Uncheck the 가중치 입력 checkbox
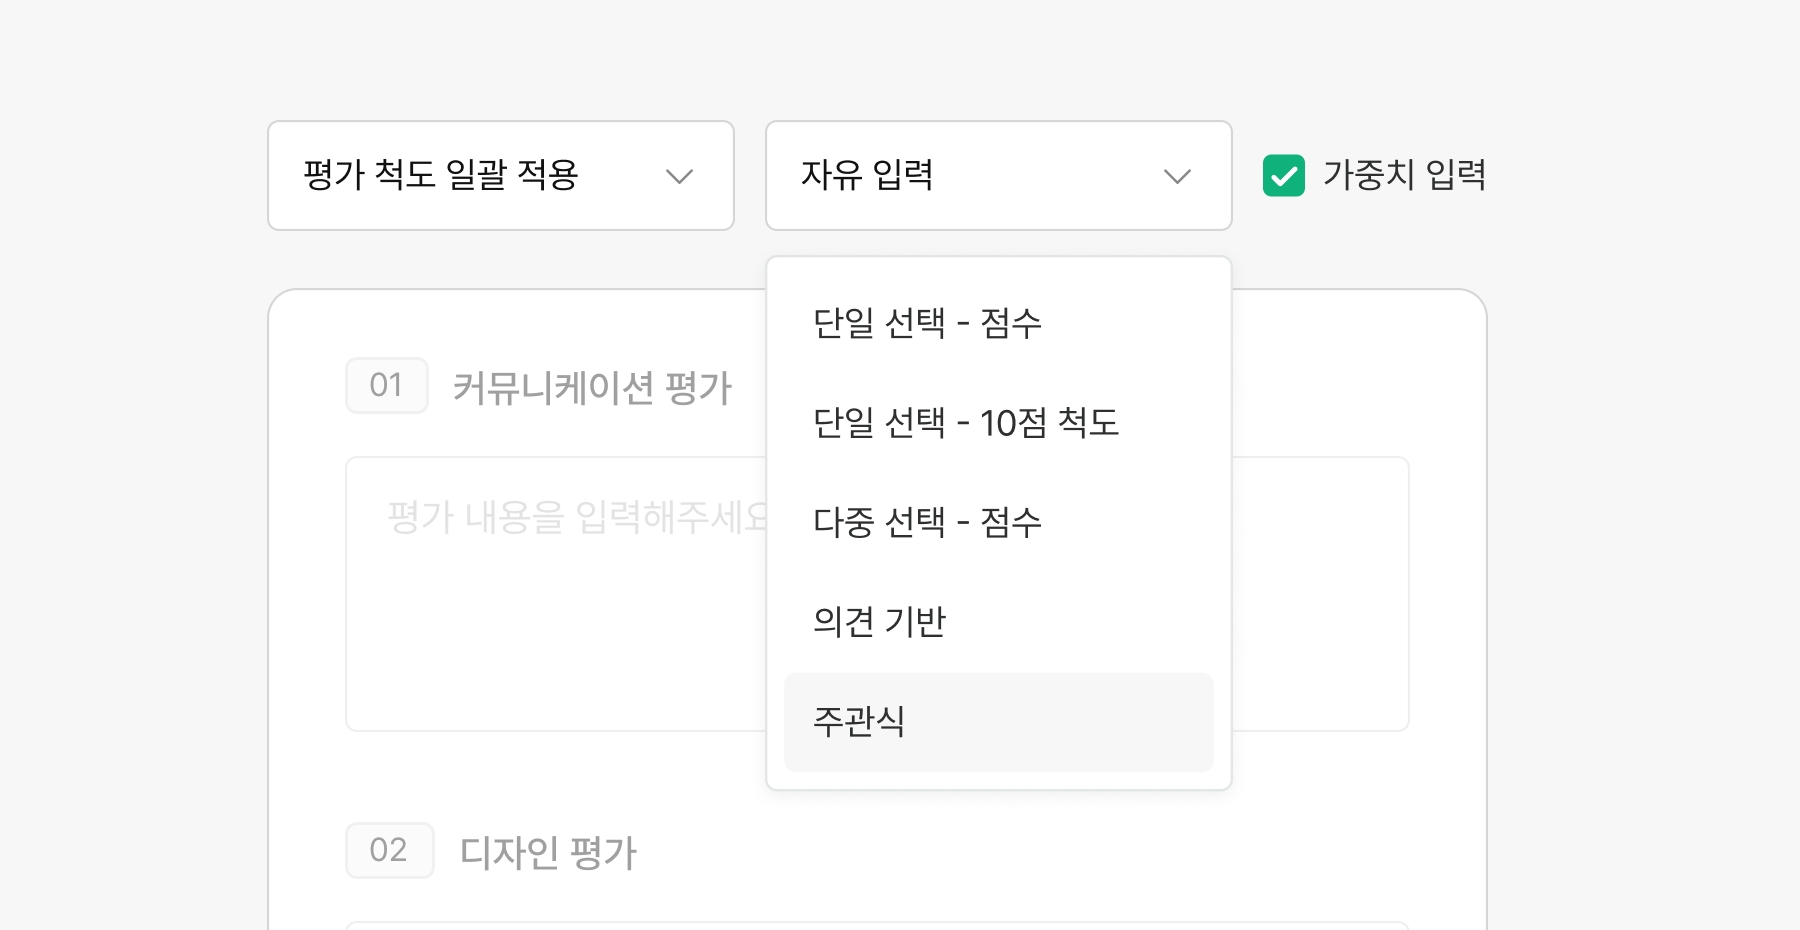This screenshot has width=1800, height=930. pyautogui.click(x=1284, y=176)
